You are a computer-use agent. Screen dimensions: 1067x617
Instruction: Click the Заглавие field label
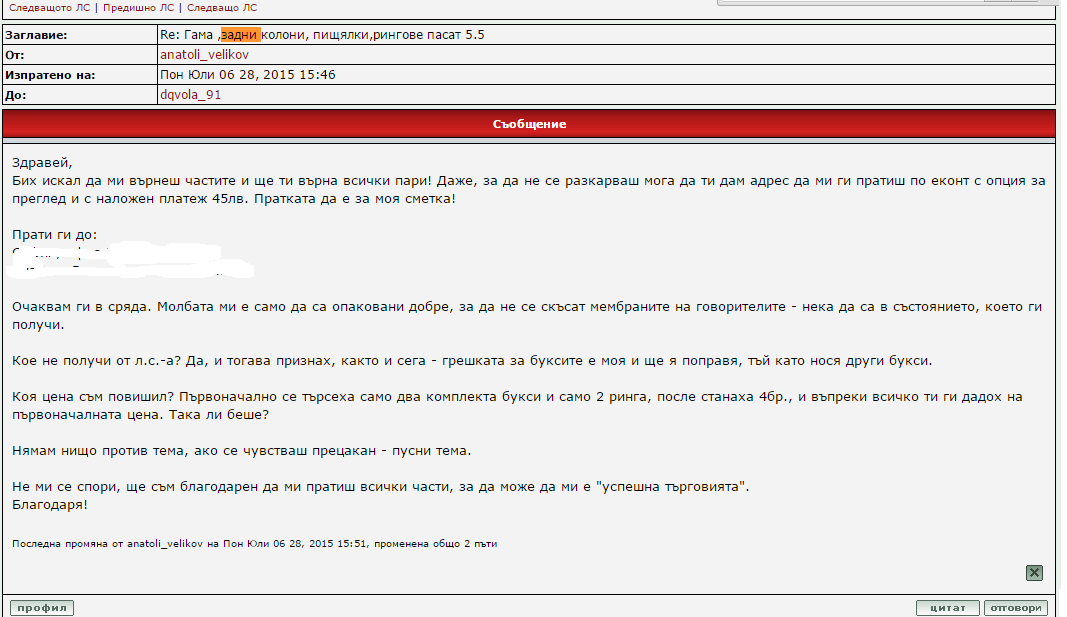(36, 35)
